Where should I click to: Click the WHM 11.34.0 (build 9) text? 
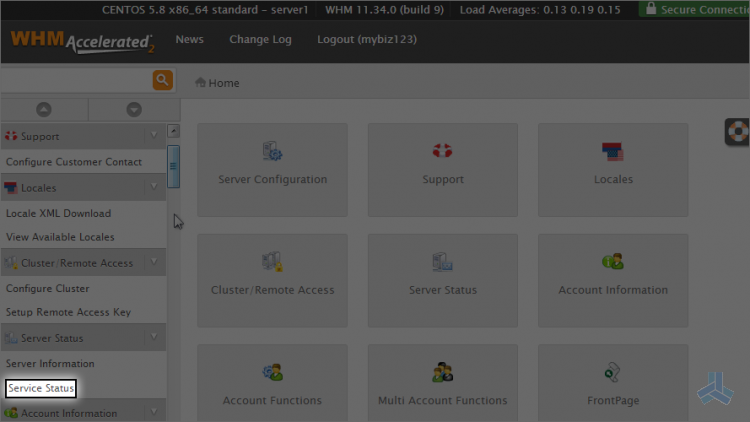385,10
